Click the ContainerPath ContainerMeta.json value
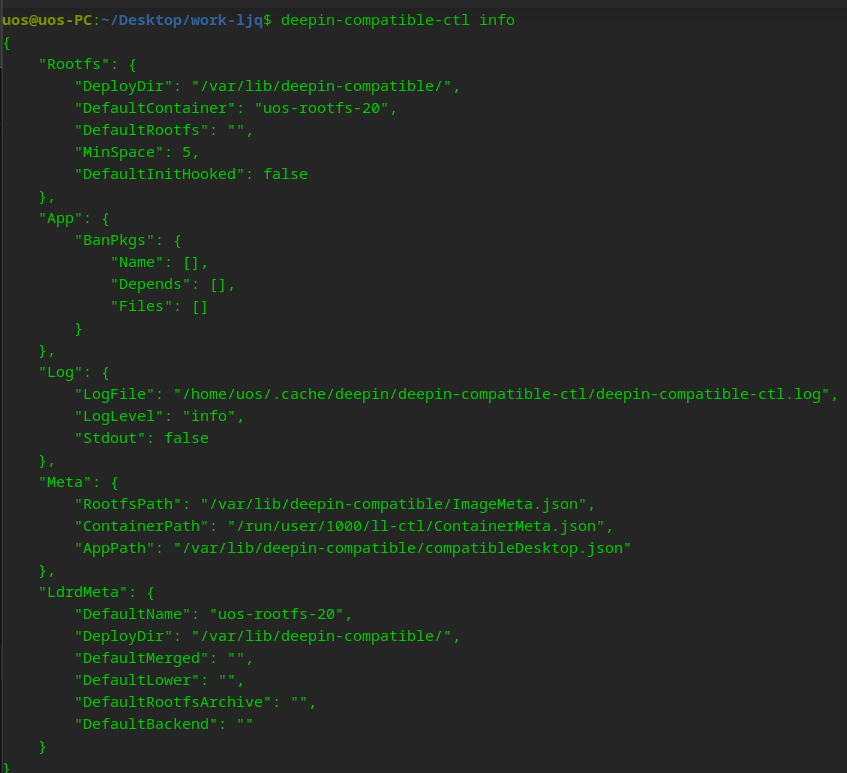This screenshot has width=847, height=773. pyautogui.click(x=416, y=526)
